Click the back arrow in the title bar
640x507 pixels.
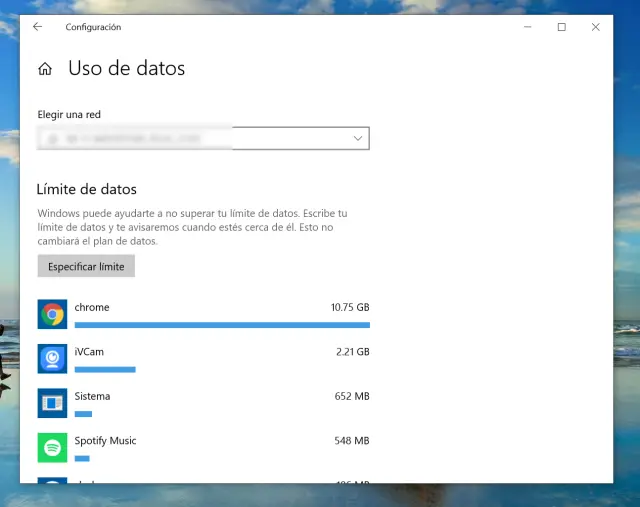click(38, 27)
